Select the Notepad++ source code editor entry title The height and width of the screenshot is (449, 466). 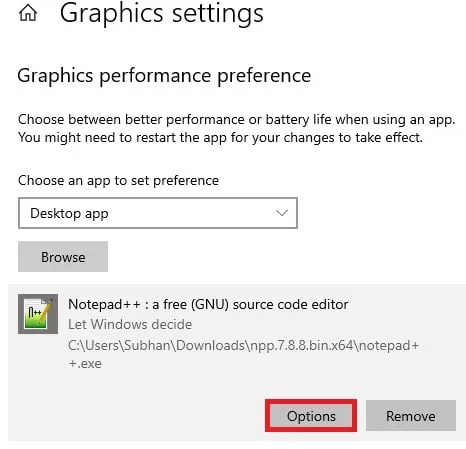click(x=208, y=304)
